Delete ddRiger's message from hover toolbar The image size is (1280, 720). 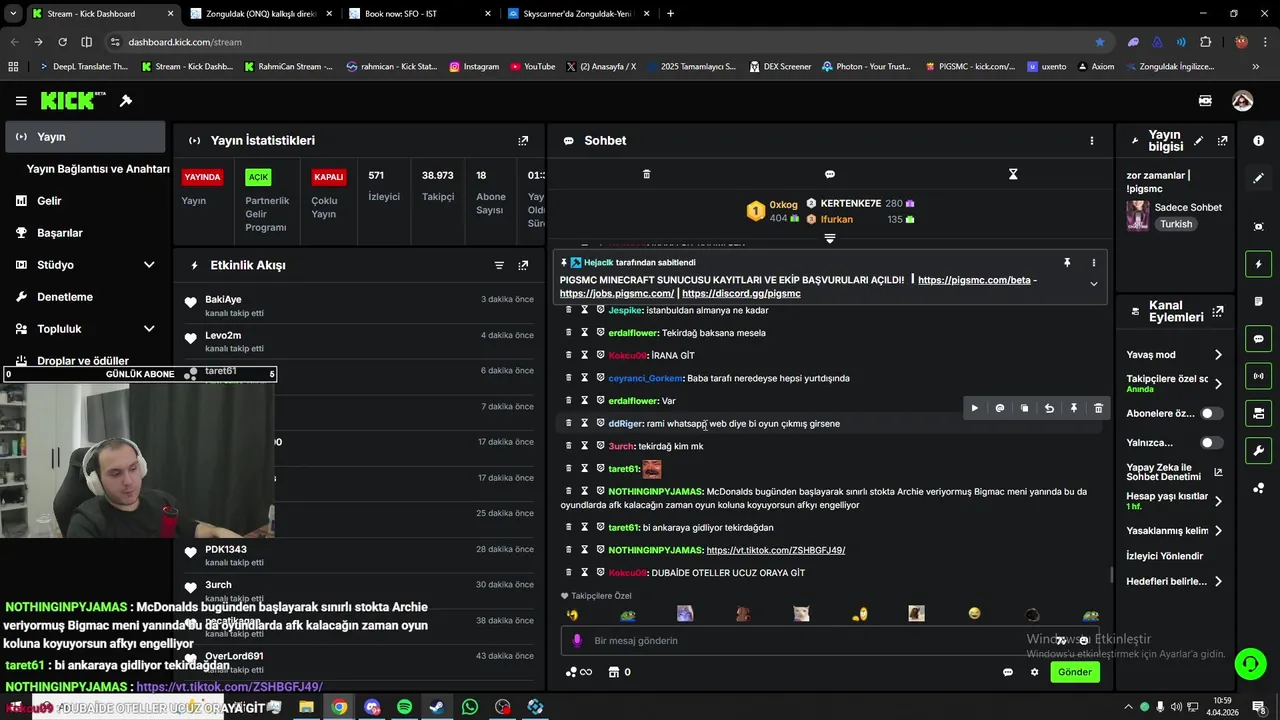pos(1098,408)
